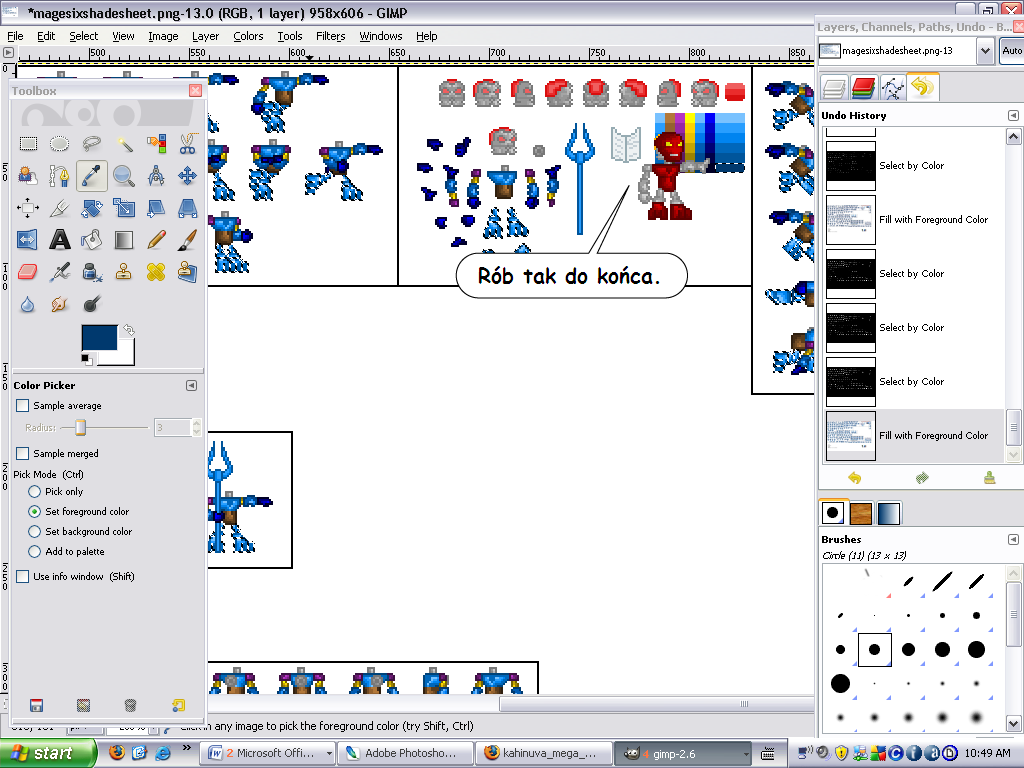Select the Bucket Fill tool
This screenshot has width=1024, height=768.
(91, 240)
